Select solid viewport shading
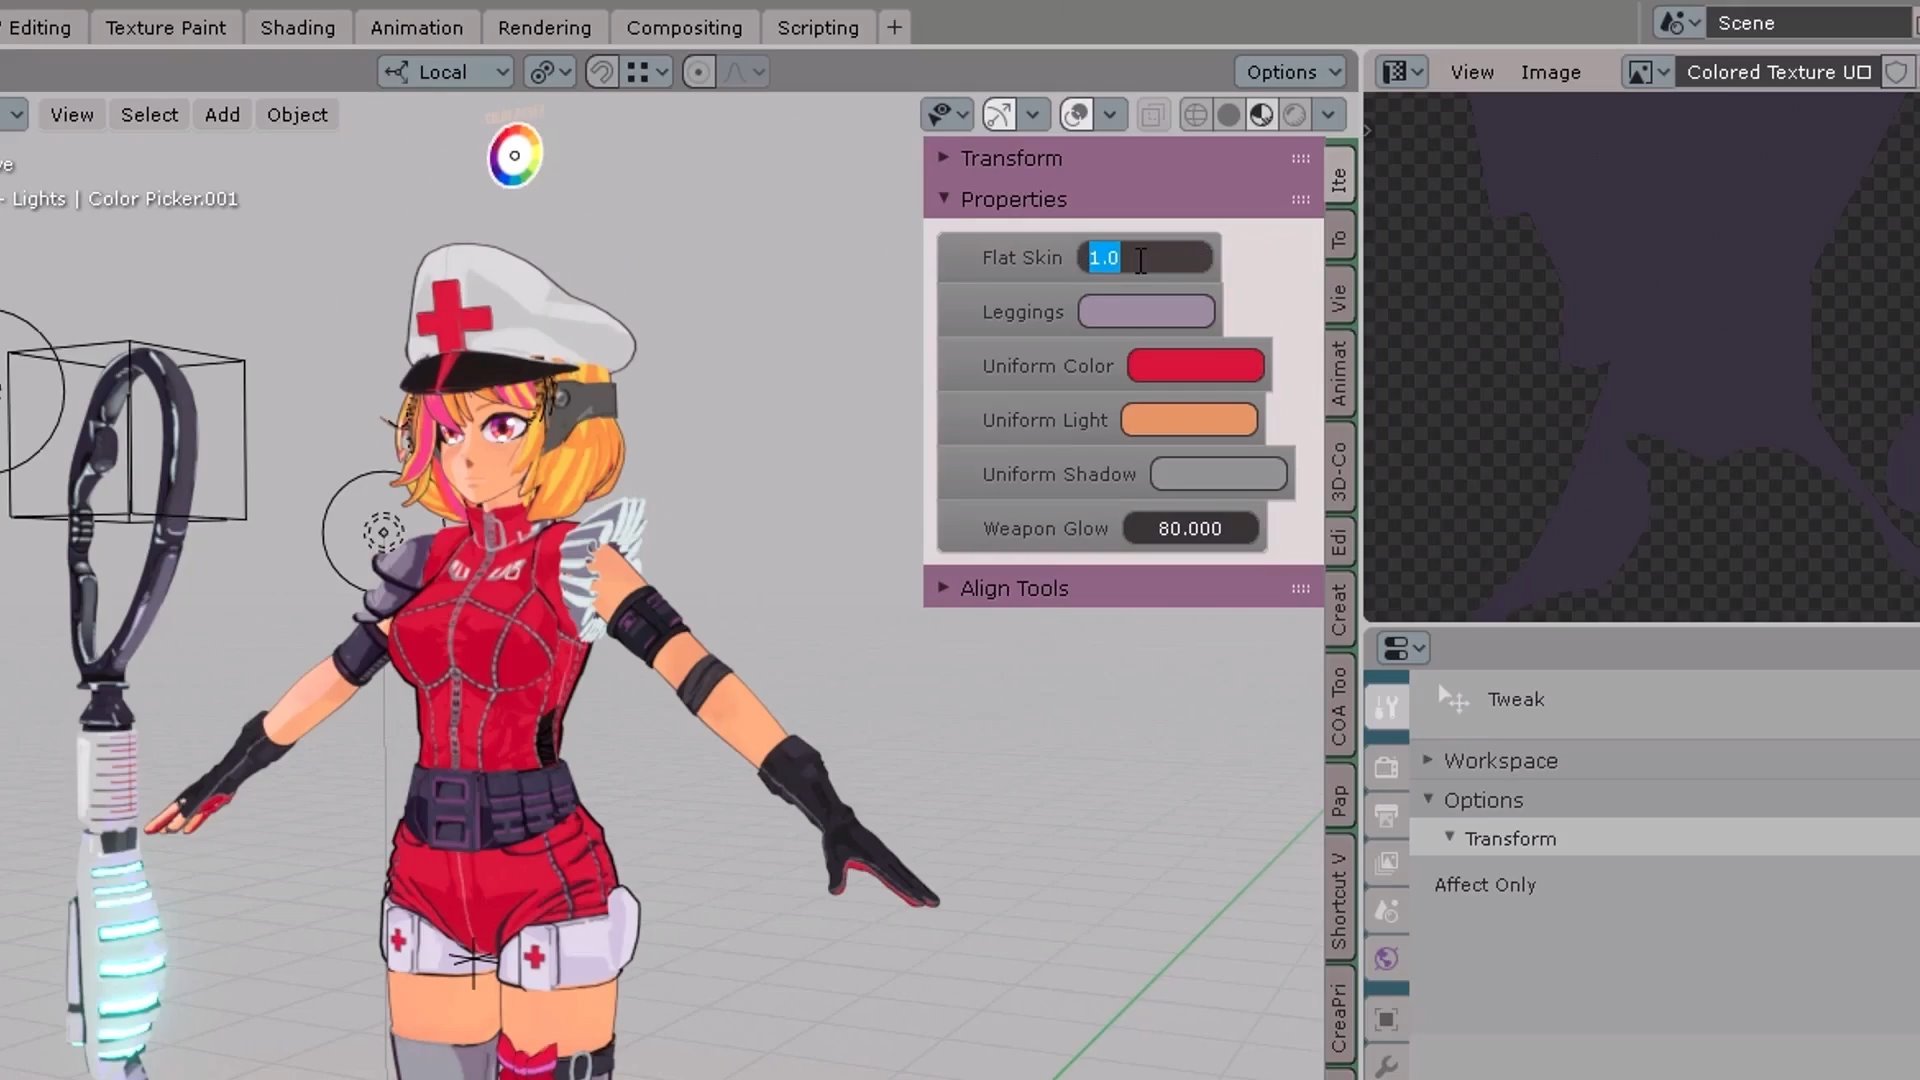 (1229, 114)
